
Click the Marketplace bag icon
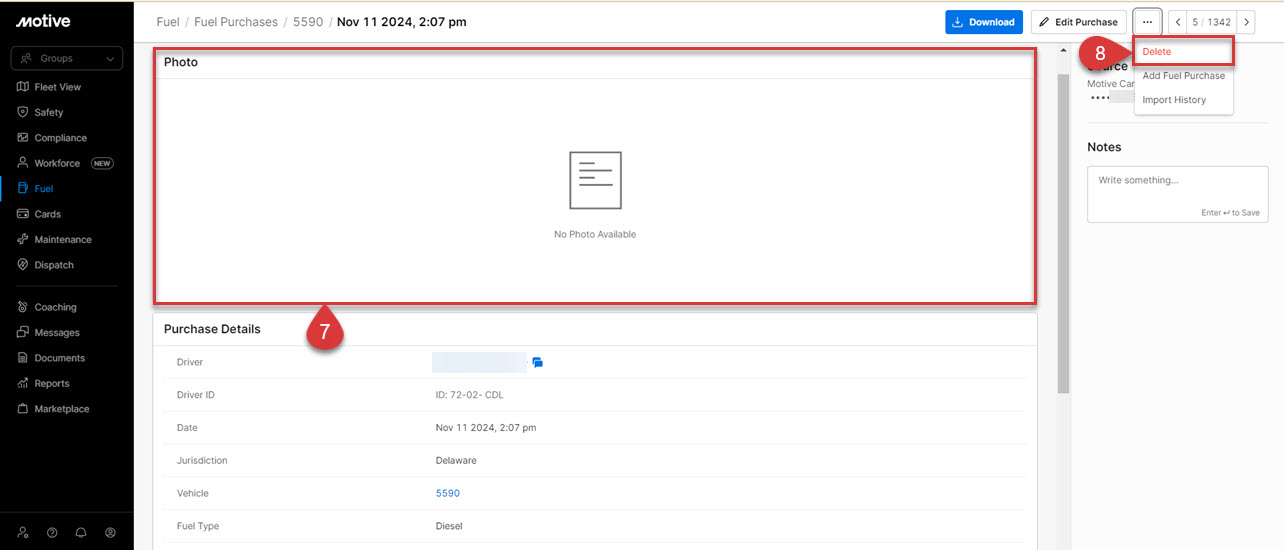(x=23, y=409)
